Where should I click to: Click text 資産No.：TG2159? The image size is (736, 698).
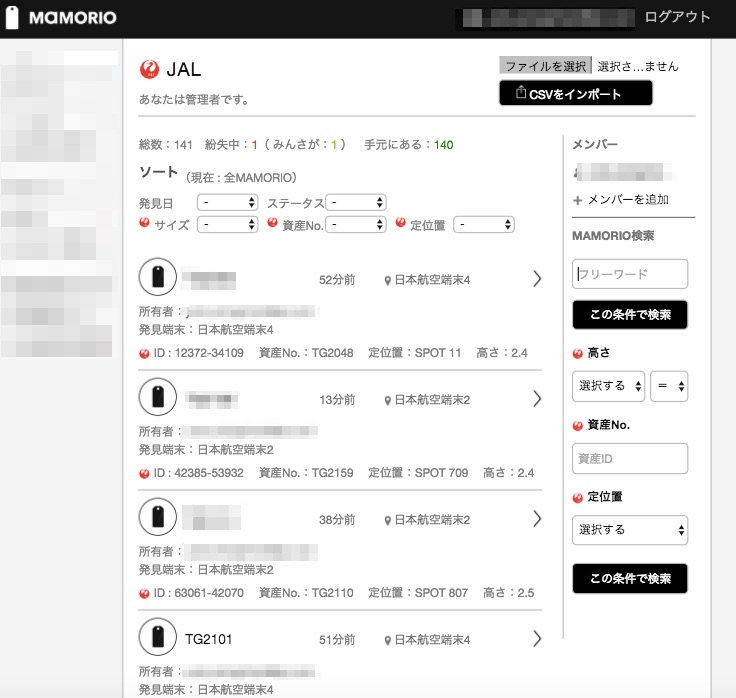[x=306, y=473]
